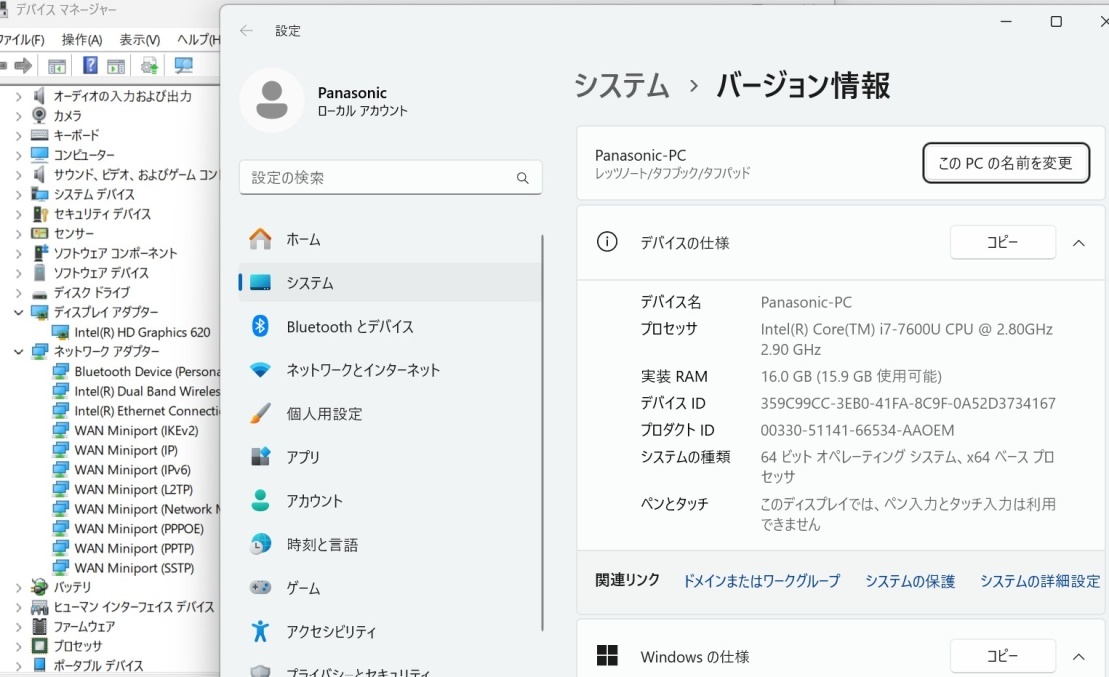Viewport: 1109px width, 677px height.
Task: Click the ゲーム controller icon
Action: 260,588
